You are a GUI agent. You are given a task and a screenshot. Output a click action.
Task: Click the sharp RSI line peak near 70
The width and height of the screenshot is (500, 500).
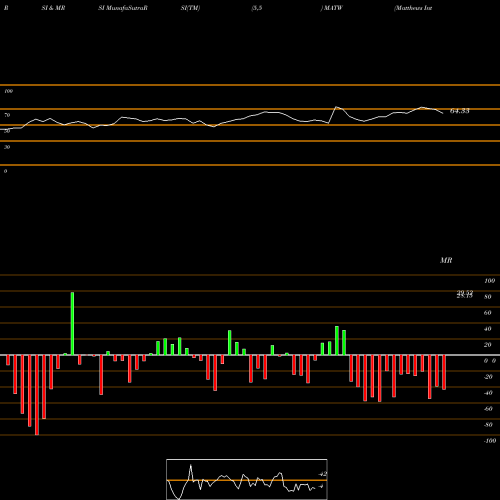(x=336, y=107)
